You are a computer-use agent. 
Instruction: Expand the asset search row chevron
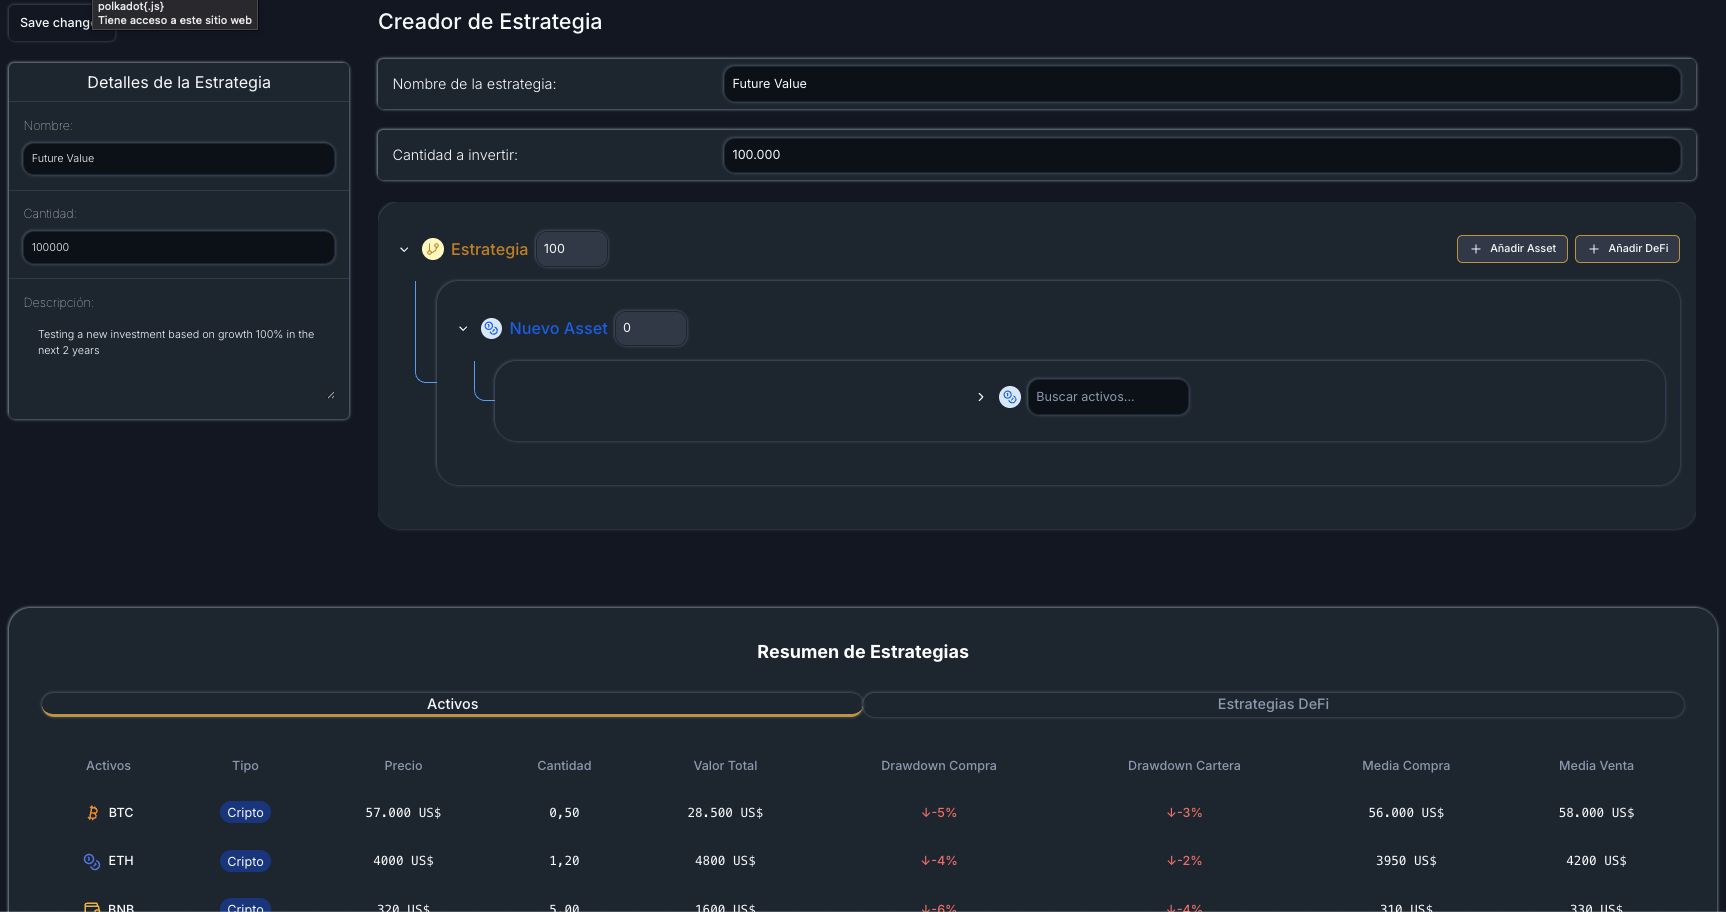(981, 397)
